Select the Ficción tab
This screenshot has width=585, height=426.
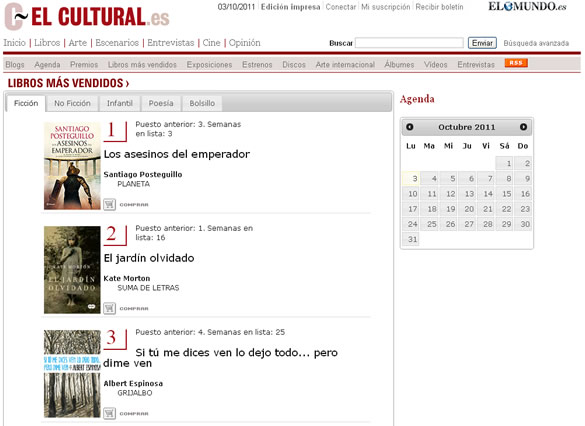26,103
